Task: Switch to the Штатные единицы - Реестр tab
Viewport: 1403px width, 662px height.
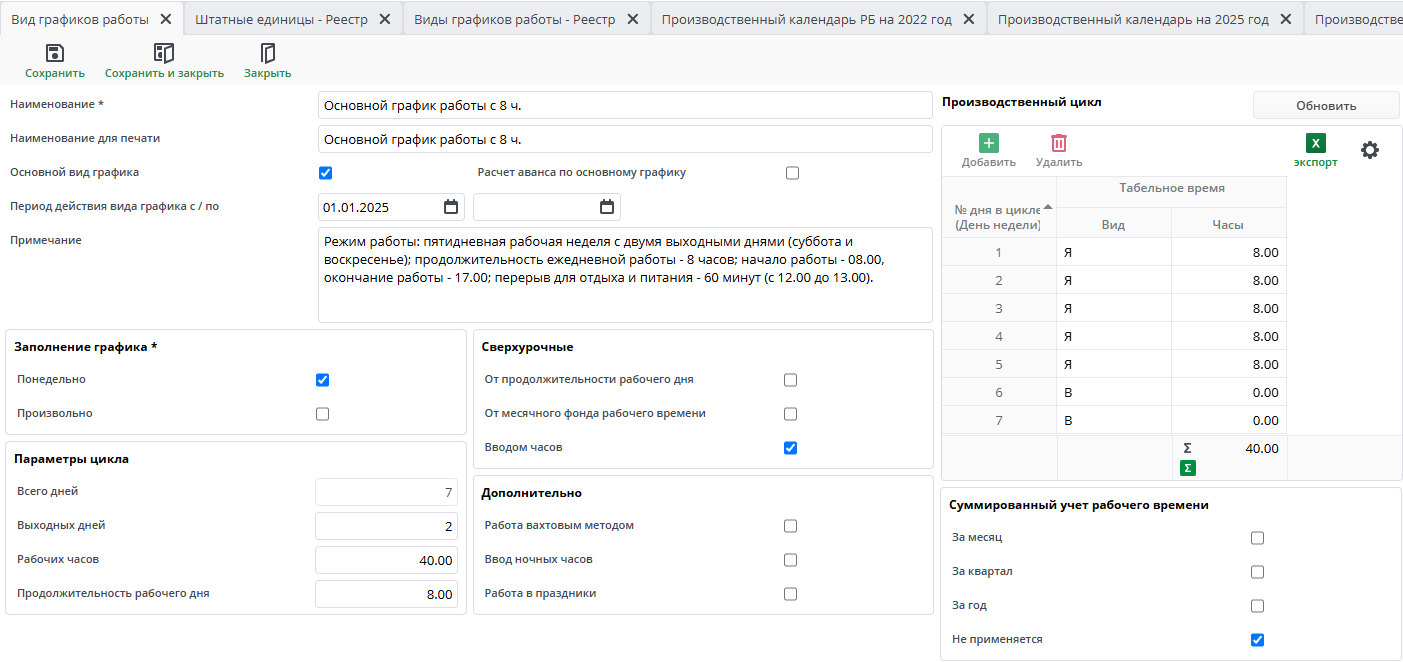Action: point(281,19)
